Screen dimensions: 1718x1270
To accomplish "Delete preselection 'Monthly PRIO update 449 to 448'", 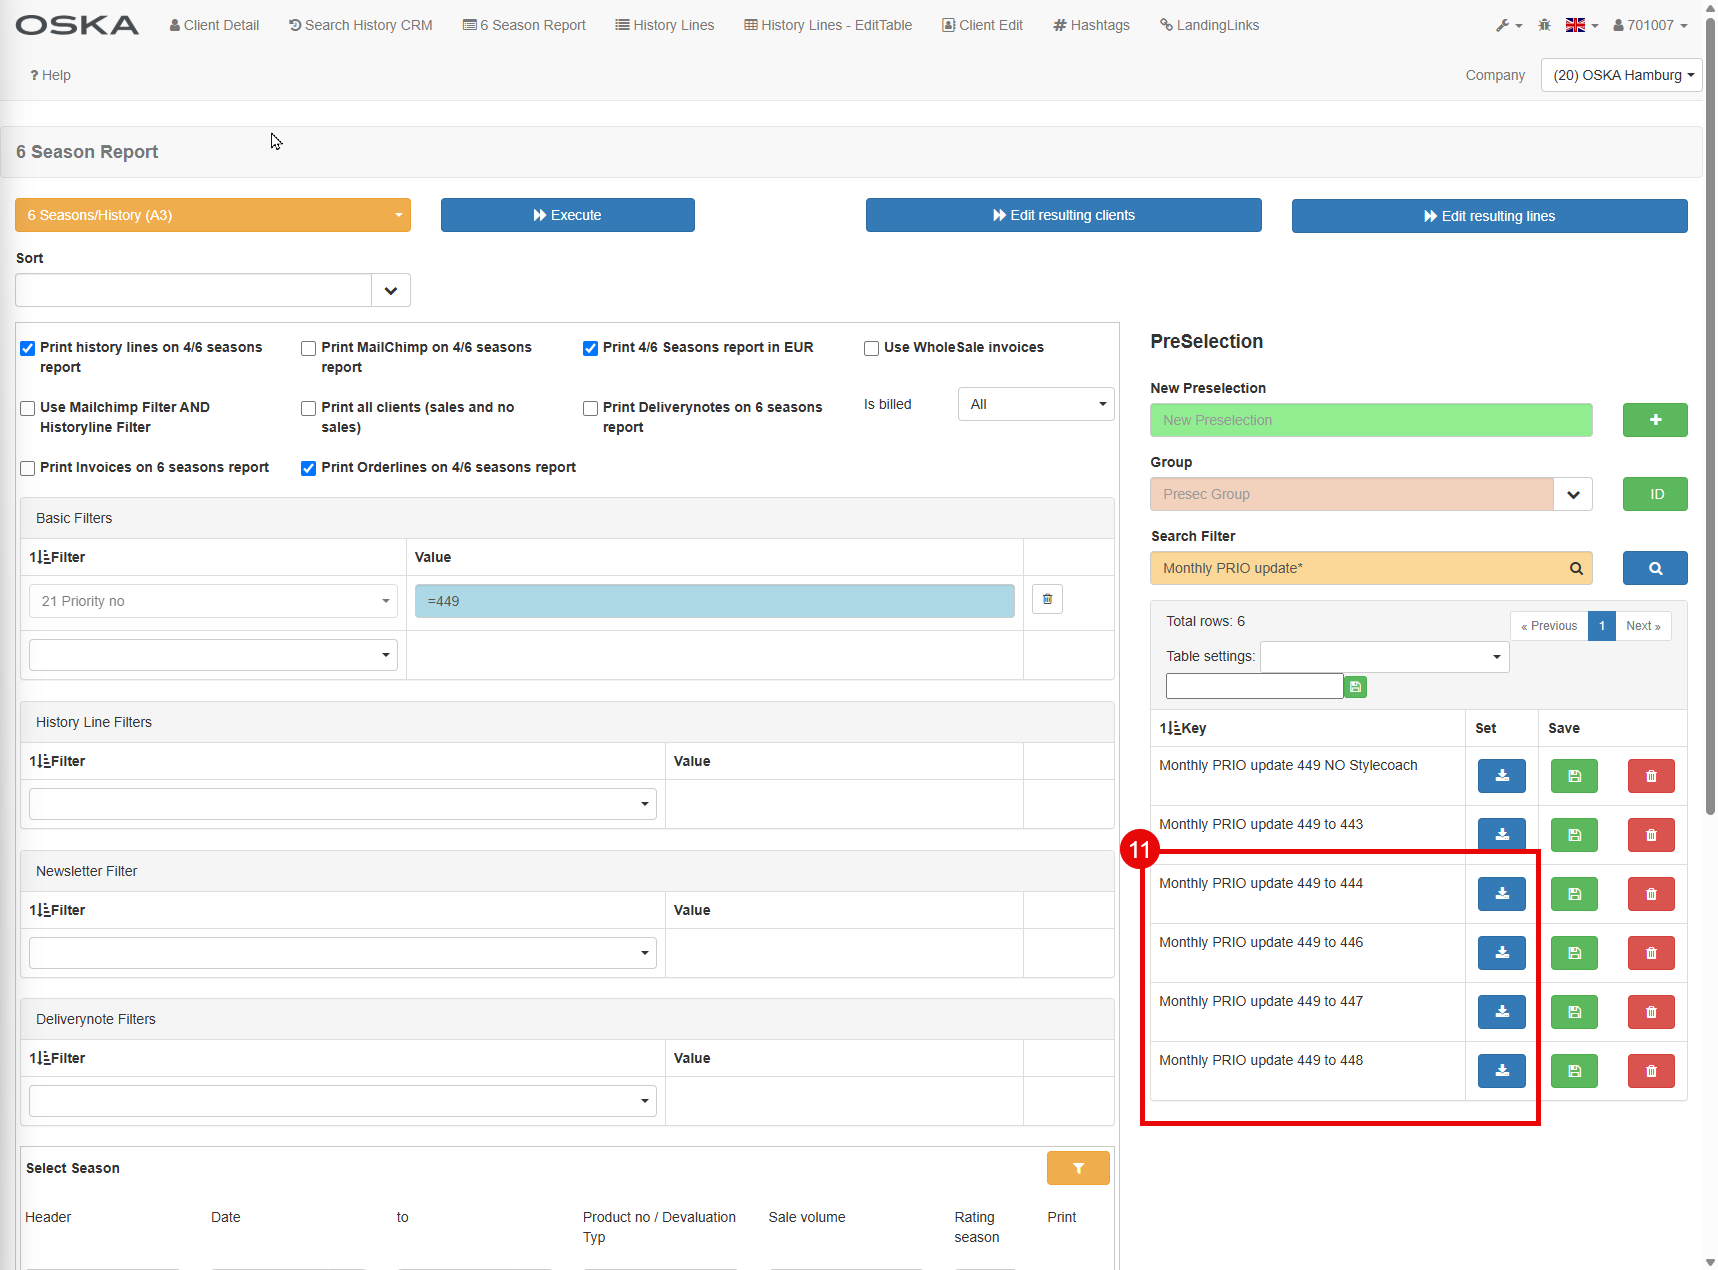I will tap(1650, 1071).
